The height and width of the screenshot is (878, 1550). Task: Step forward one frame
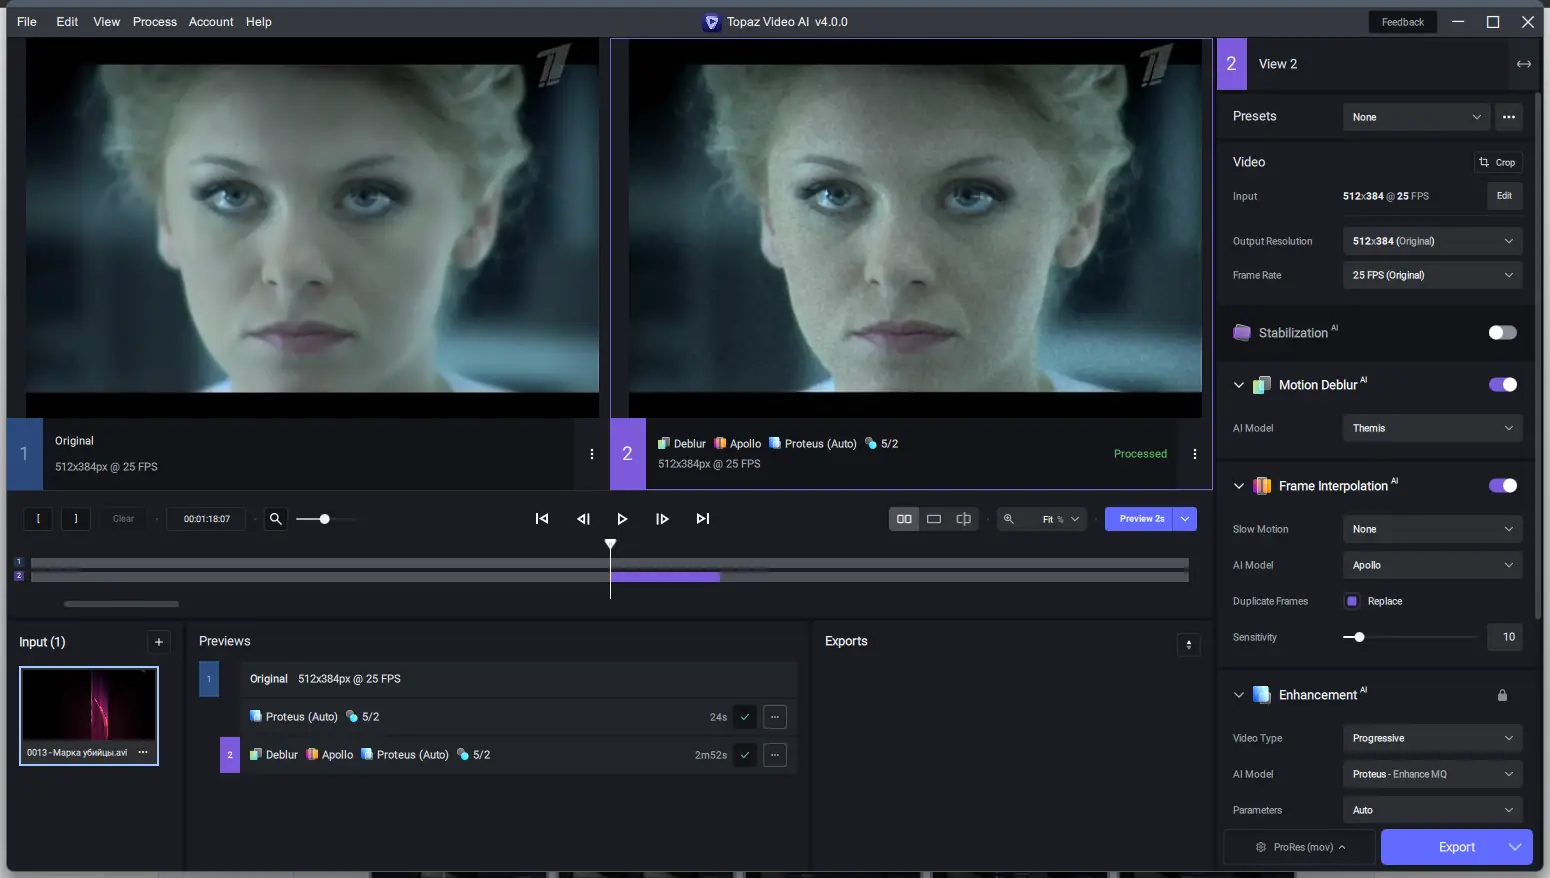662,519
